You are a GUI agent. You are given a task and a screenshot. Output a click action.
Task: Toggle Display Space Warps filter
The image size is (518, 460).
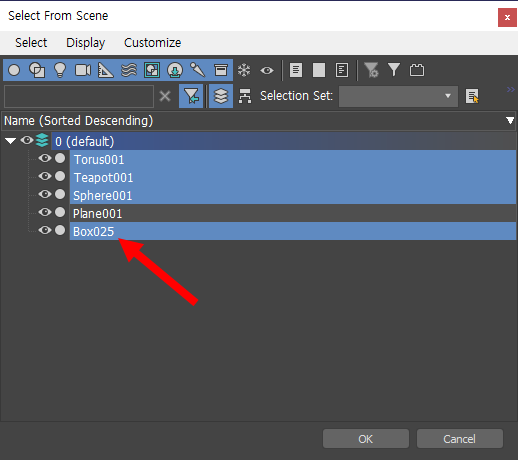(x=129, y=70)
